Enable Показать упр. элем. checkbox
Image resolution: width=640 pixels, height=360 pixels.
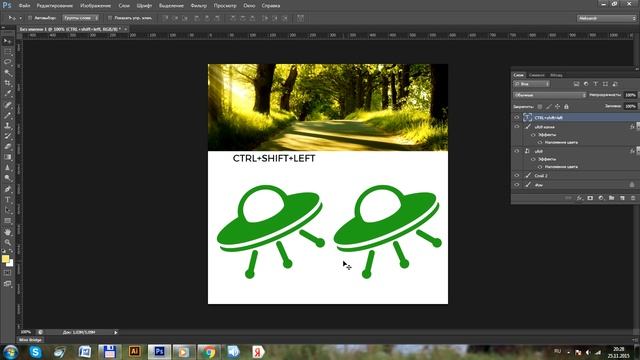[110, 18]
